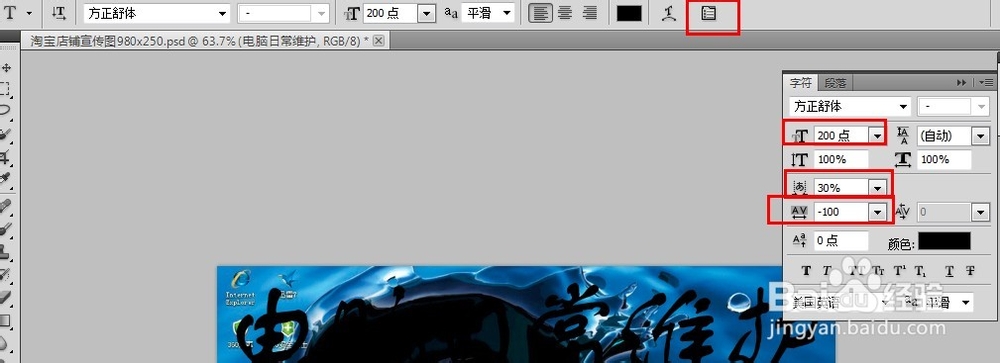Expand font size dropdown in Character panel
The width and height of the screenshot is (1000, 363).
tap(878, 135)
